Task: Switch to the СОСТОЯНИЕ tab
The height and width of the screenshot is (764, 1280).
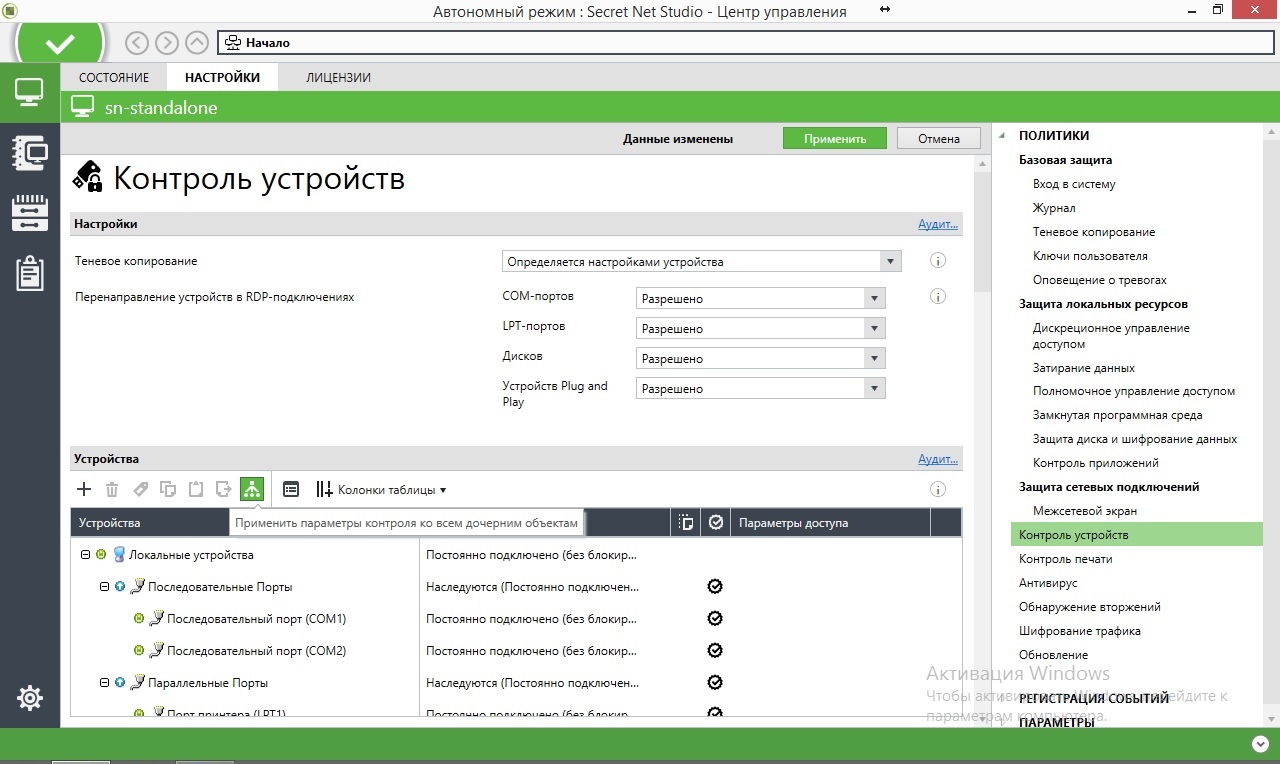Action: pos(115,77)
